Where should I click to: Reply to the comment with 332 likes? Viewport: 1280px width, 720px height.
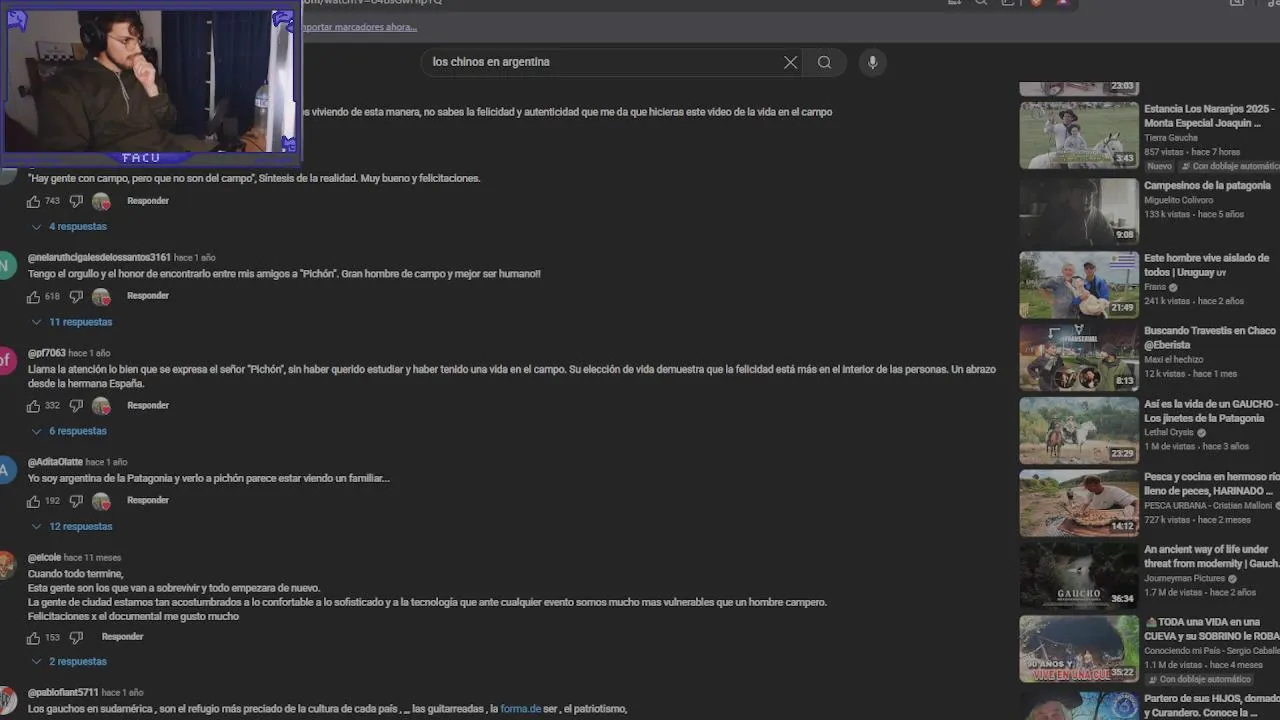click(x=148, y=406)
